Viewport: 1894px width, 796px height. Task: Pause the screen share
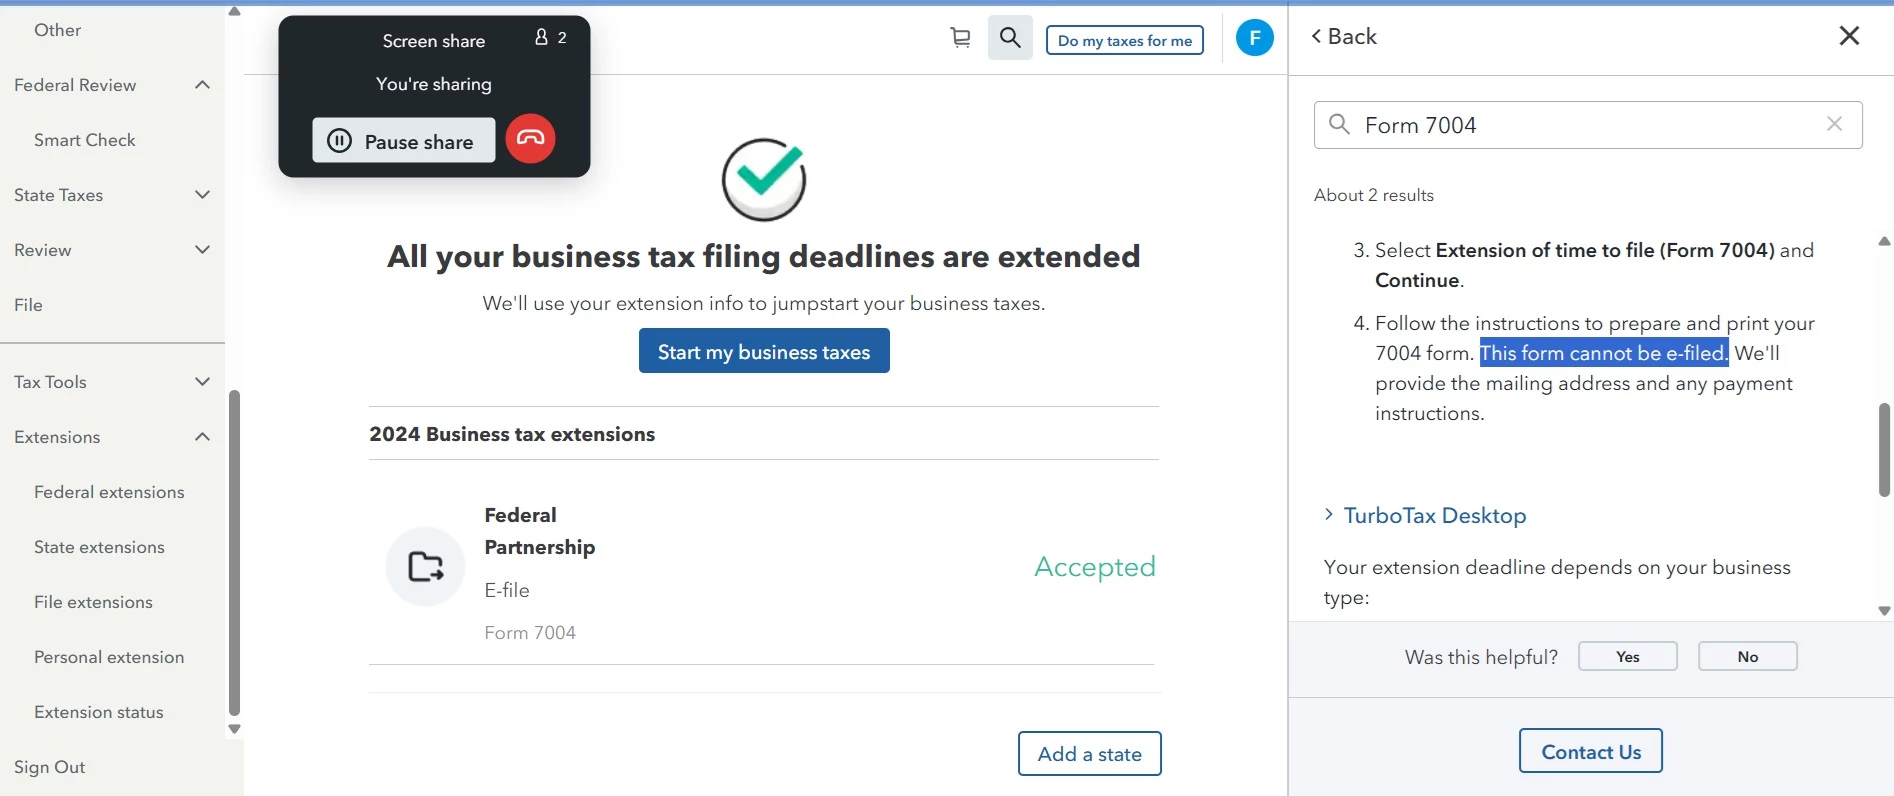tap(404, 140)
